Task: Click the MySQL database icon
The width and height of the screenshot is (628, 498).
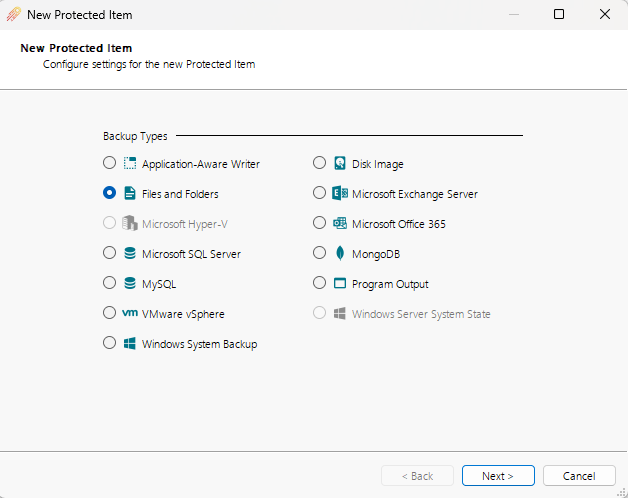Action: (129, 284)
